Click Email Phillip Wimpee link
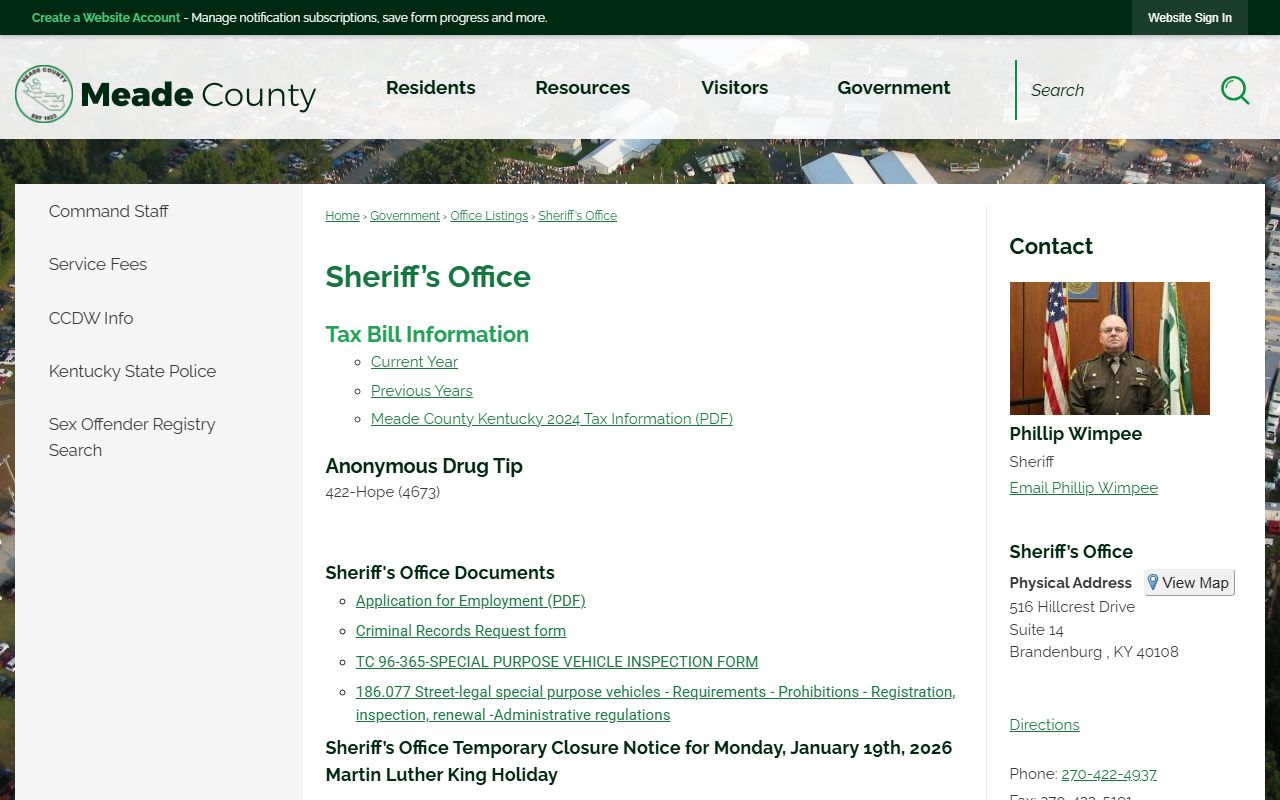Screen dimensions: 1280x800 tap(1084, 488)
